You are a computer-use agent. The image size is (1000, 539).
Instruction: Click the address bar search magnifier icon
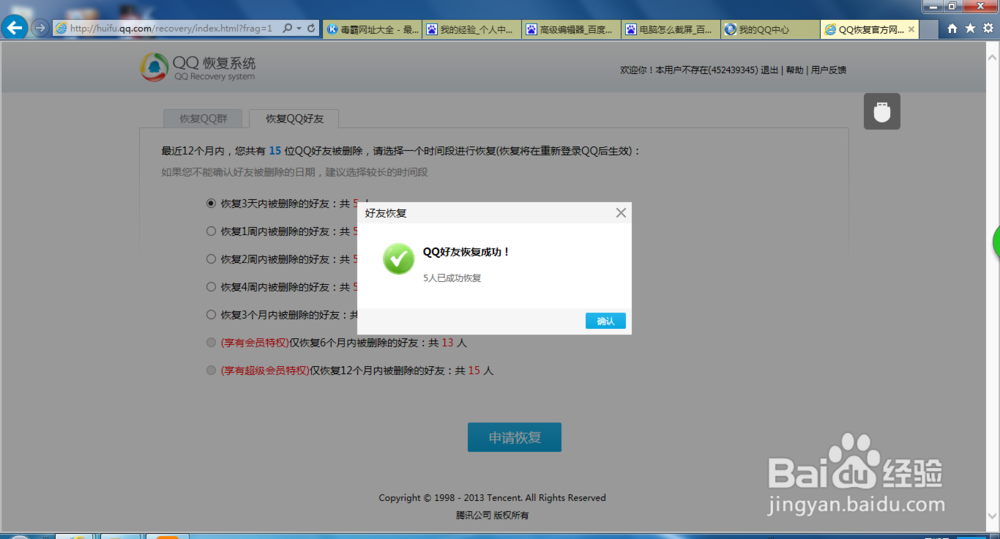287,28
